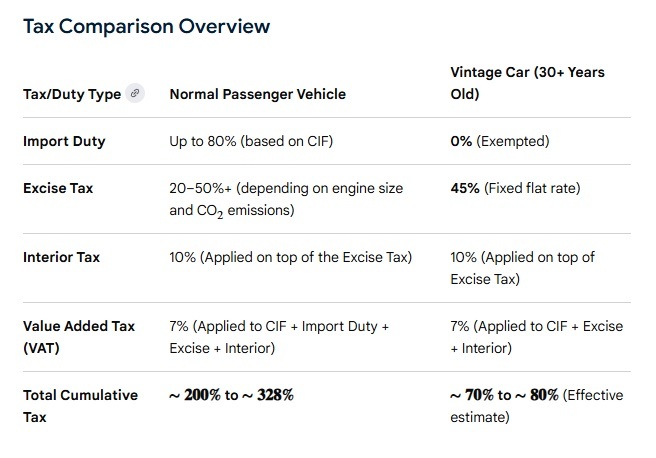Click the 20–50%+ engine size excise cell
Image resolution: width=656 pixels, height=458 pixels.
(x=286, y=200)
